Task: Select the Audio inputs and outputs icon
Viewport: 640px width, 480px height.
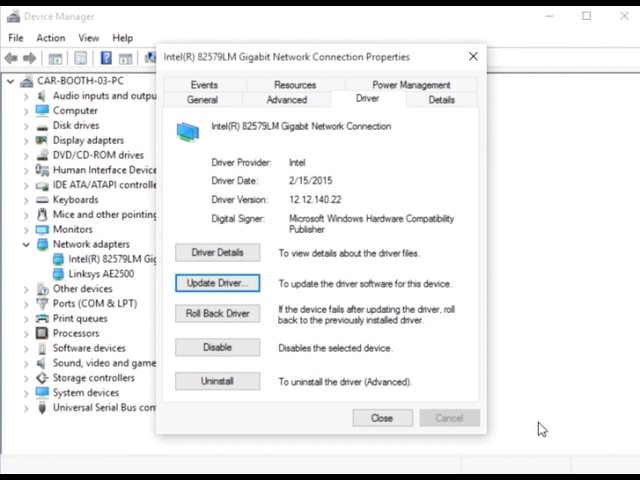Action: coord(42,96)
